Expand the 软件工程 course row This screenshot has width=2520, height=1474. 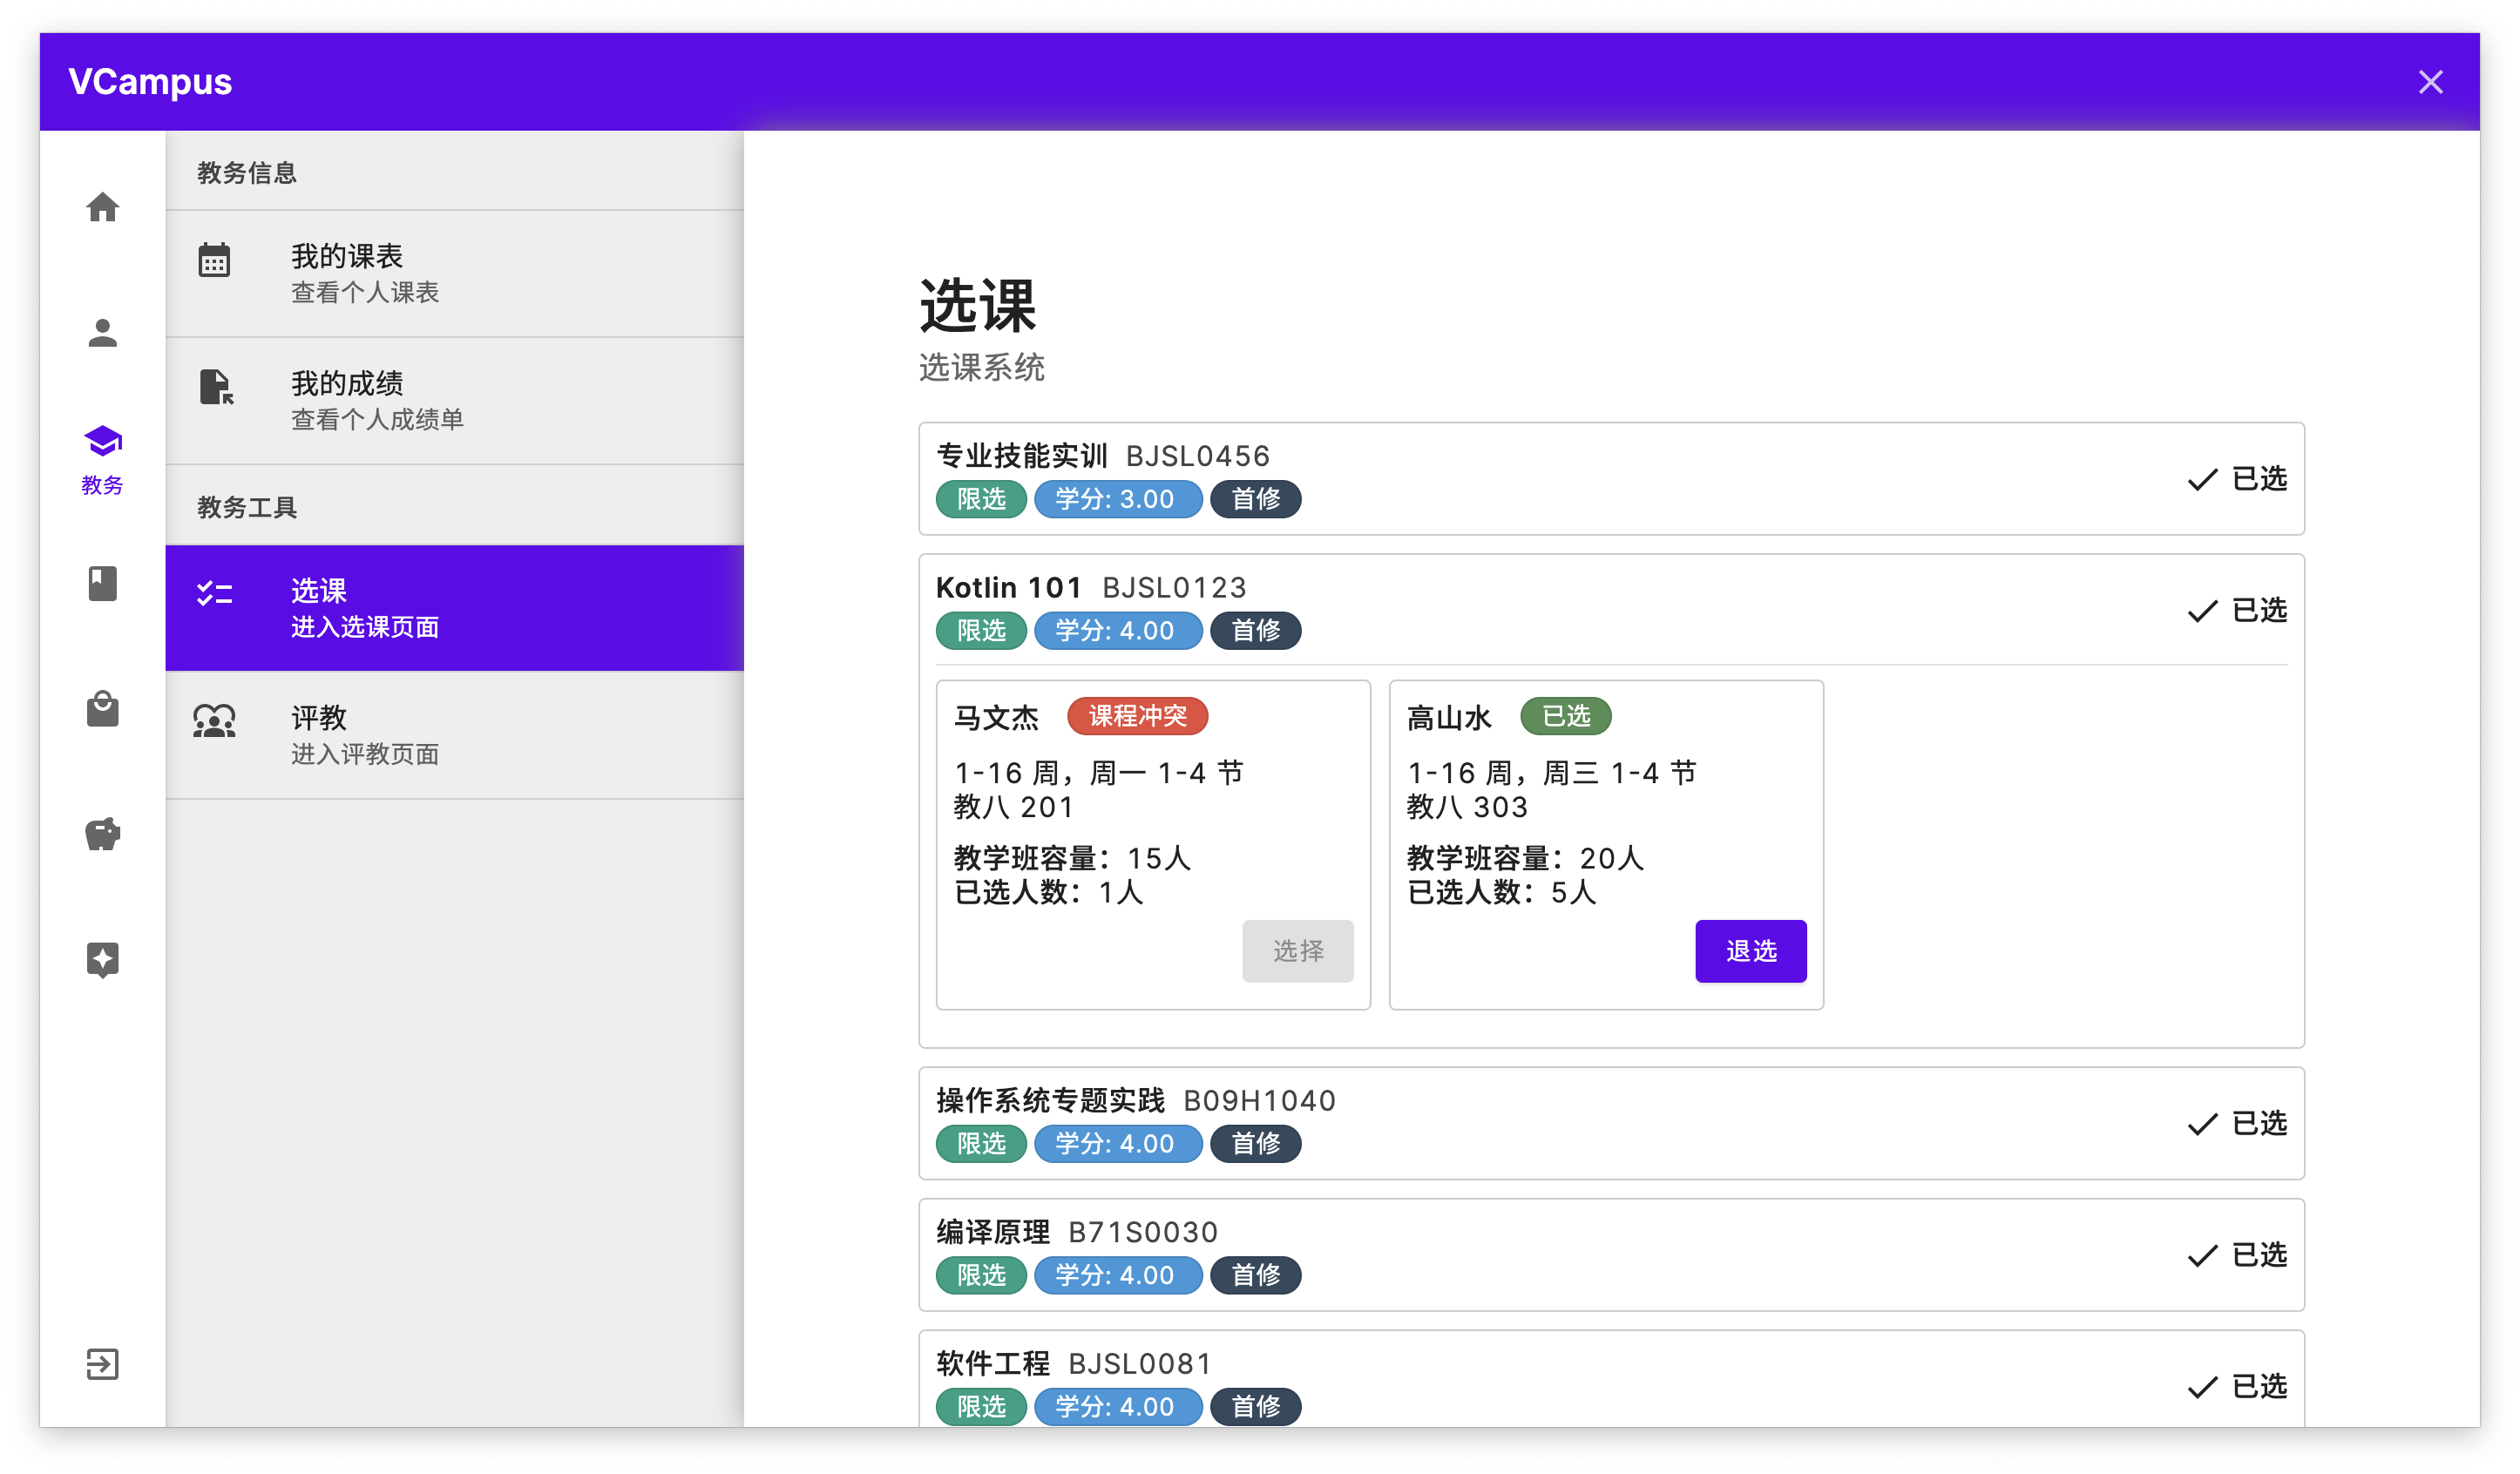pyautogui.click(x=1610, y=1385)
